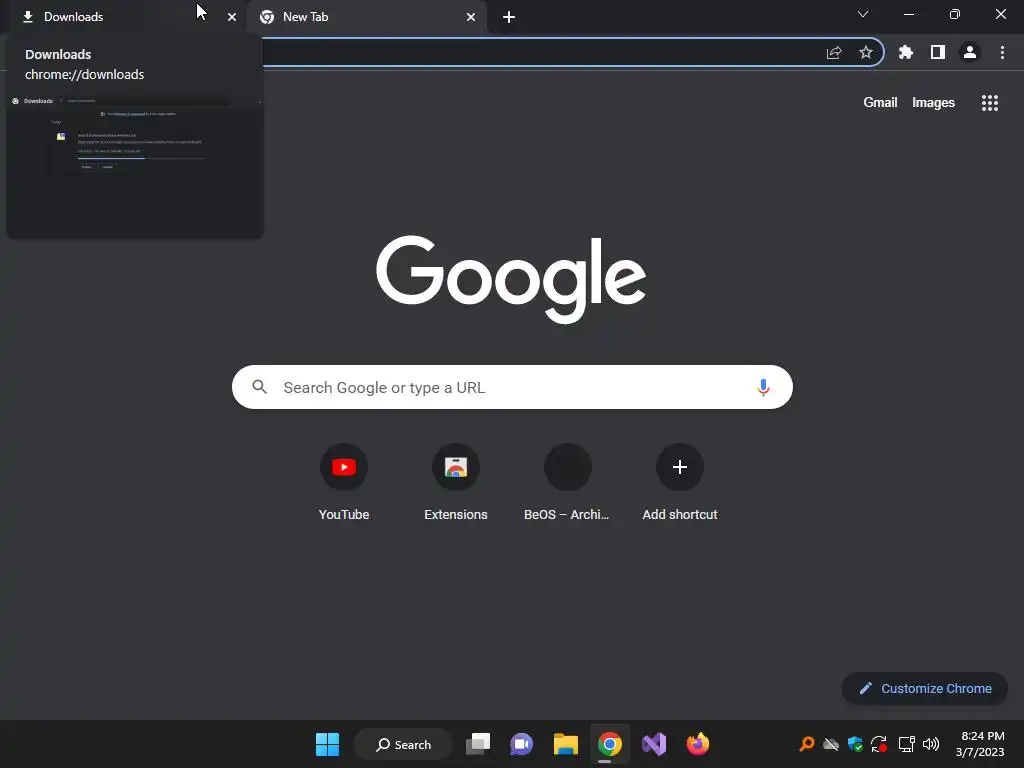Open File Explorer from taskbar
Image resolution: width=1024 pixels, height=768 pixels.
566,744
